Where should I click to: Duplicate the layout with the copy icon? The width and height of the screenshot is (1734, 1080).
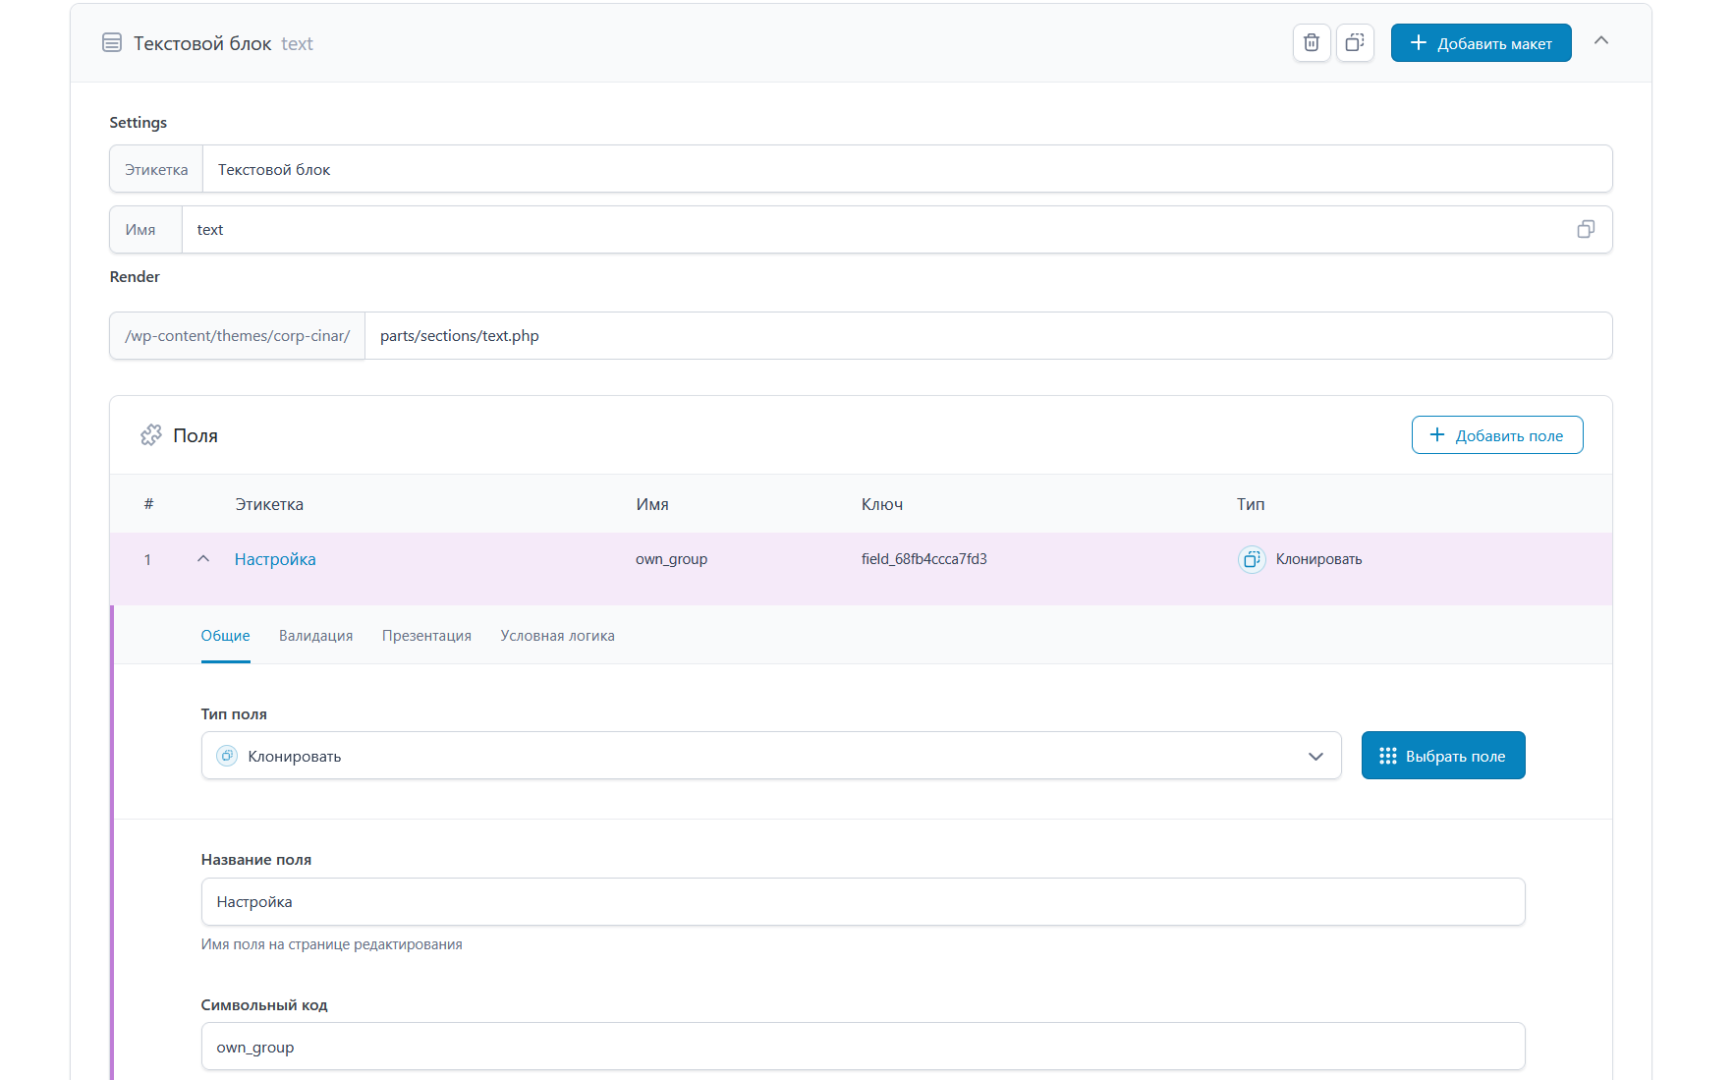point(1354,43)
